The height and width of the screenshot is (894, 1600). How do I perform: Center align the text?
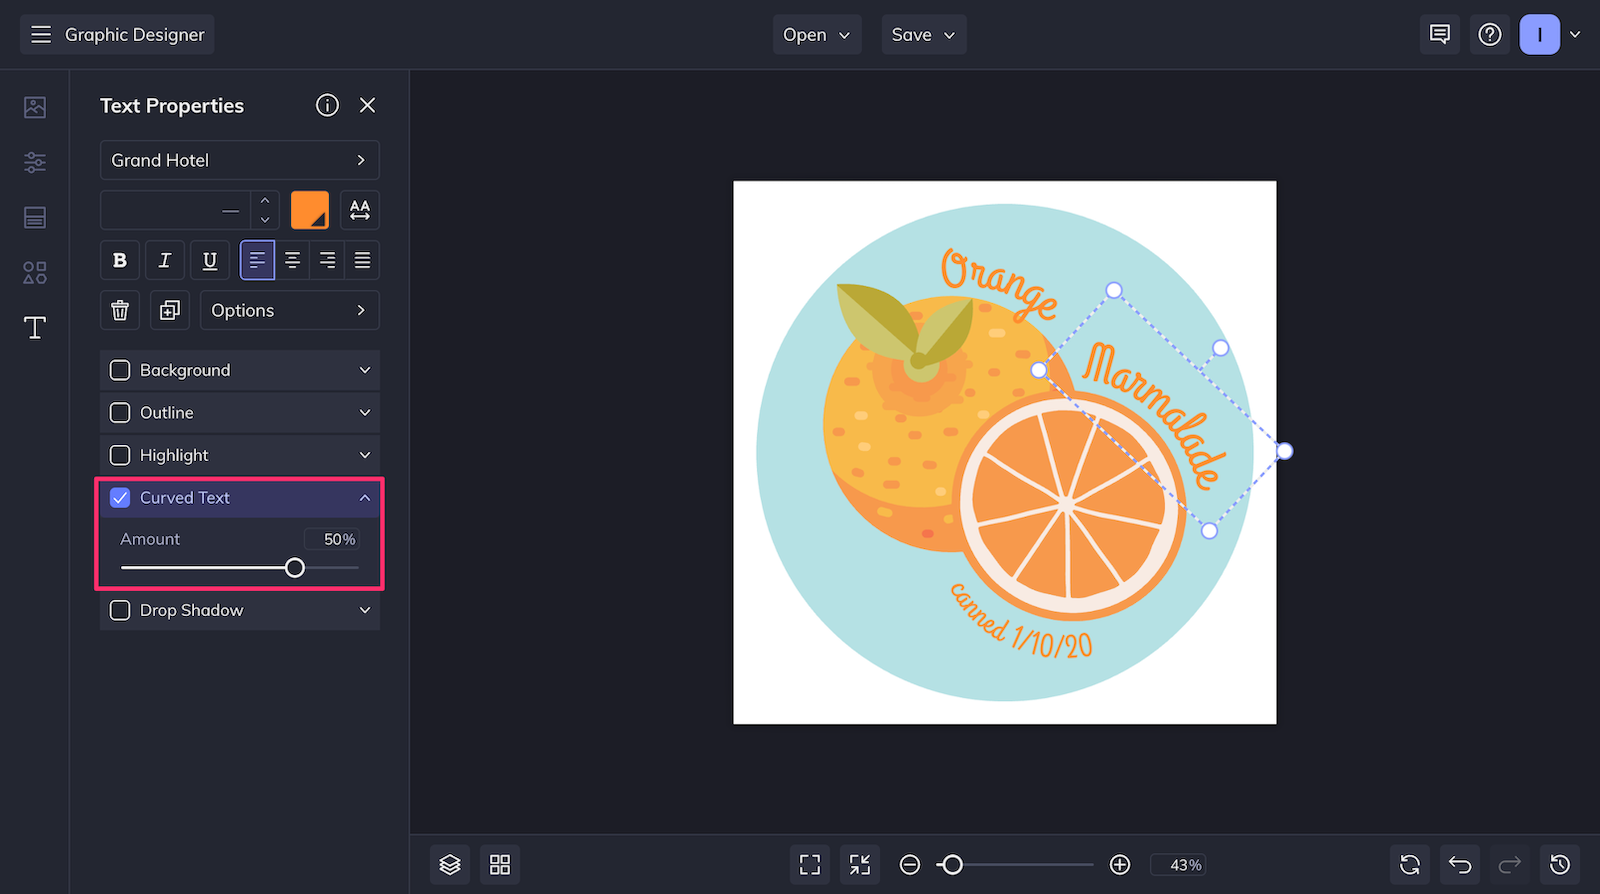pyautogui.click(x=292, y=260)
